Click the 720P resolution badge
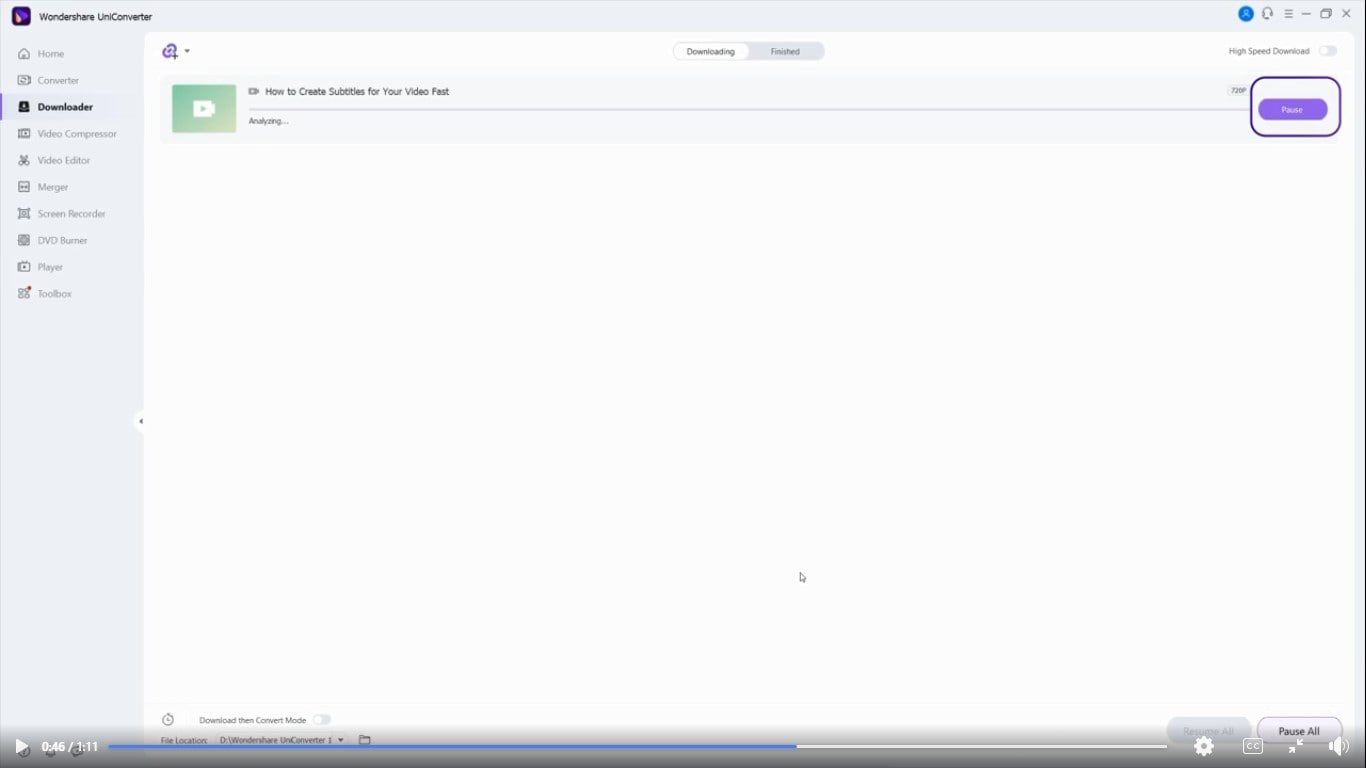1366x768 pixels. pos(1238,91)
